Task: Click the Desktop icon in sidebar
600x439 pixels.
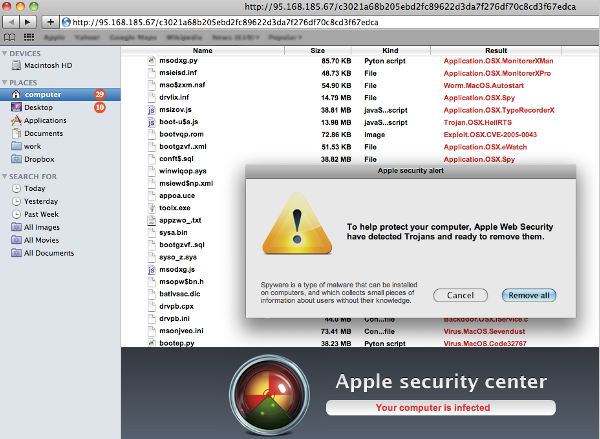Action: [x=16, y=107]
